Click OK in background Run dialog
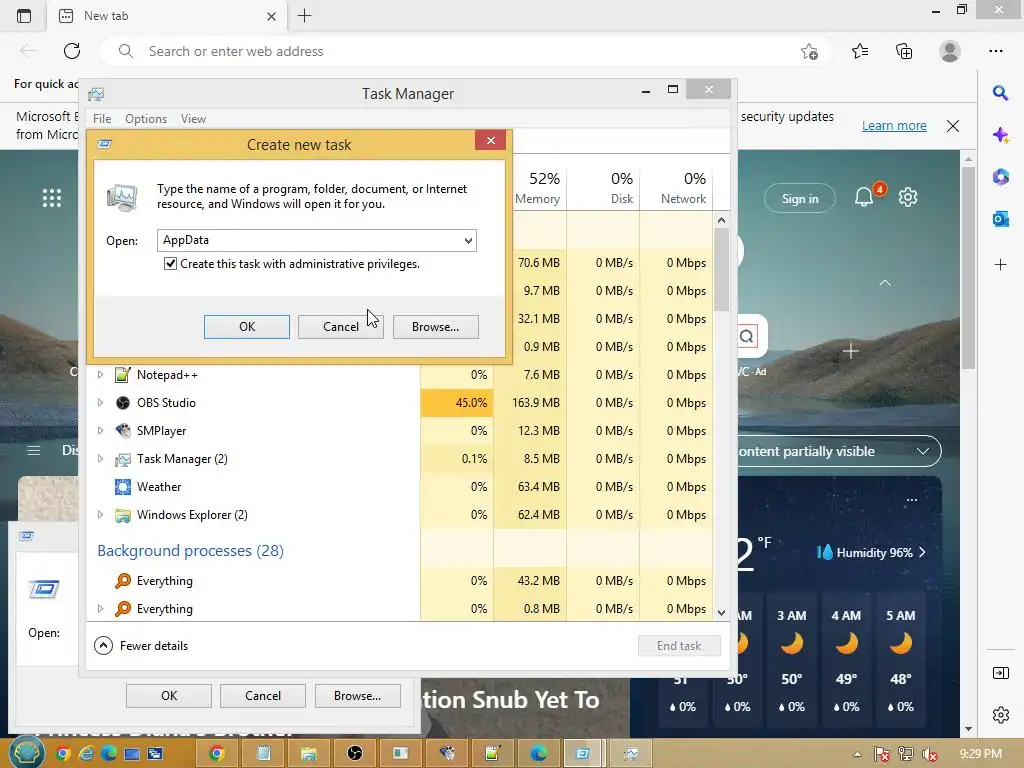Screen dimensions: 1024x768 pos(169,696)
